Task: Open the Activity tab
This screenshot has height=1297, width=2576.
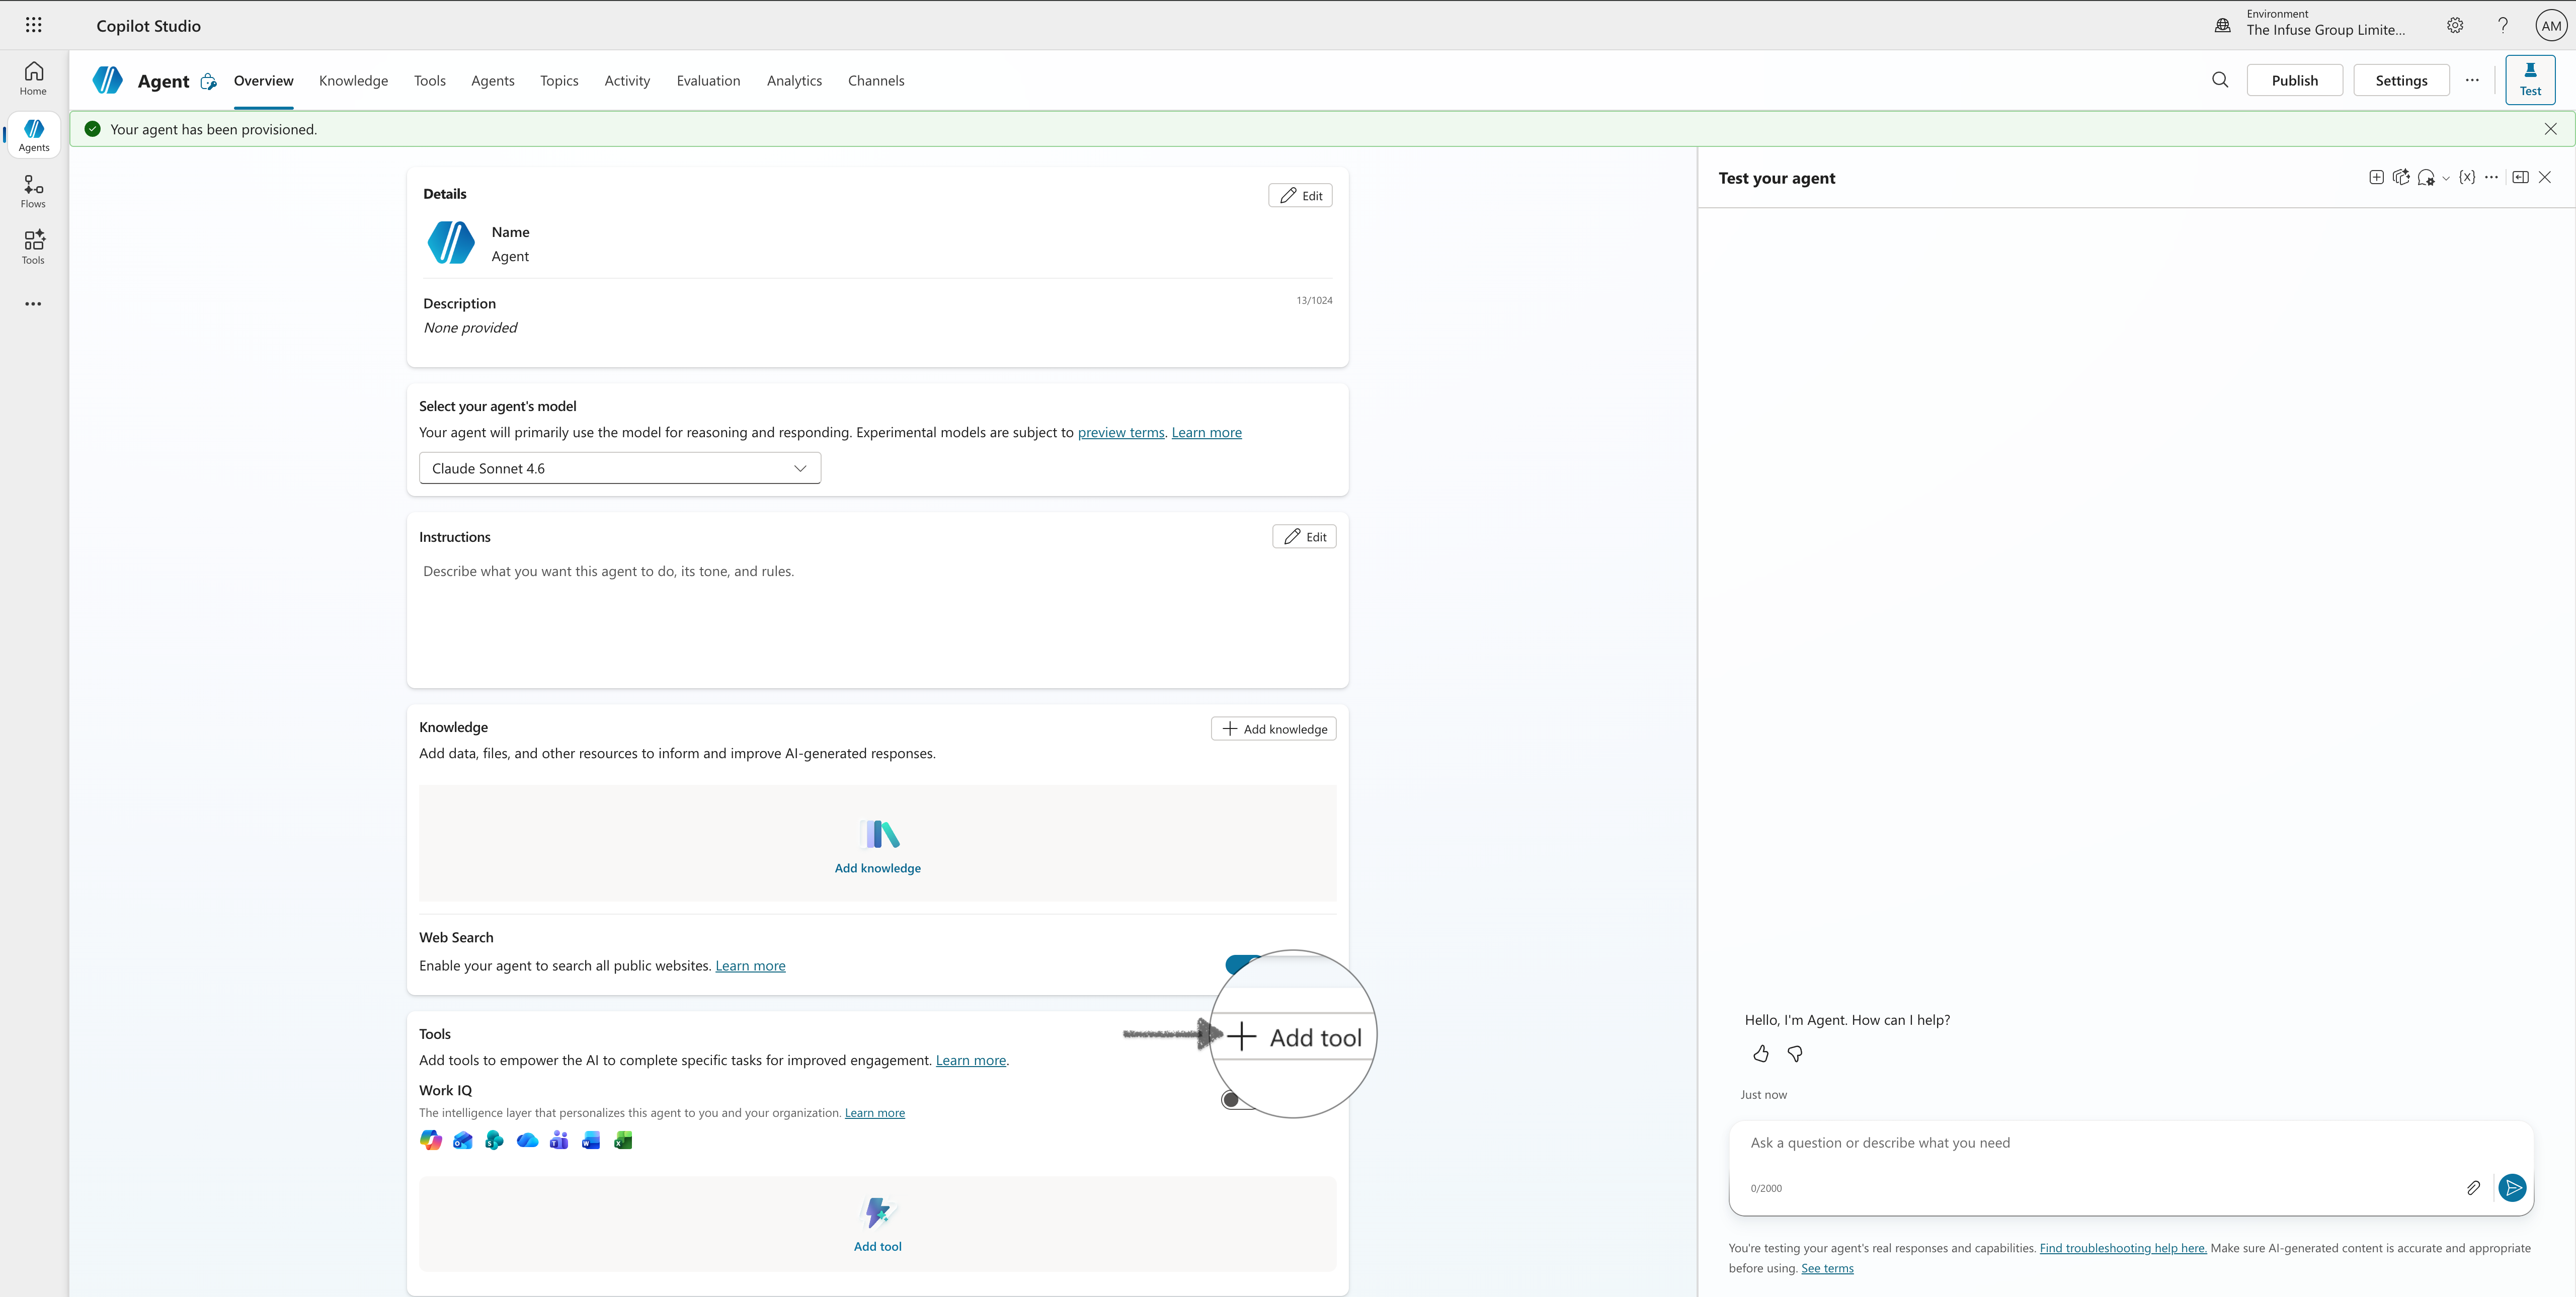Action: 627,81
